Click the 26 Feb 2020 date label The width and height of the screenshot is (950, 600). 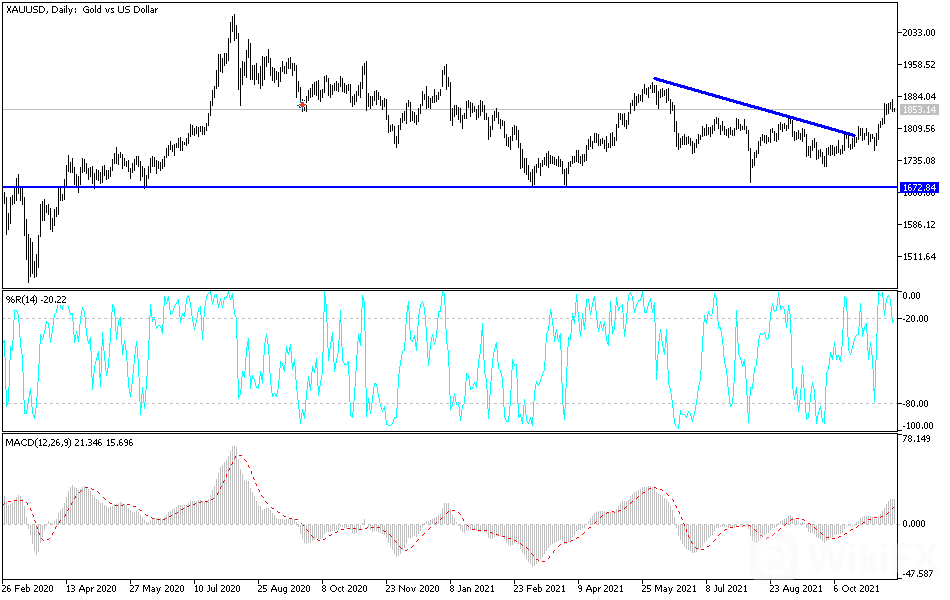click(27, 588)
